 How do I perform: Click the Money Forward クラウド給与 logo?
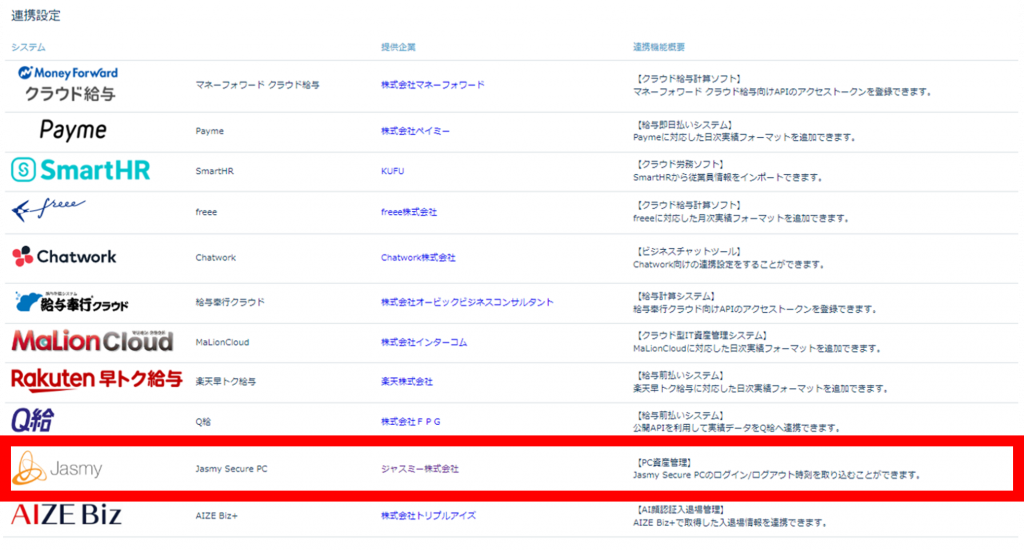pyautogui.click(x=68, y=84)
